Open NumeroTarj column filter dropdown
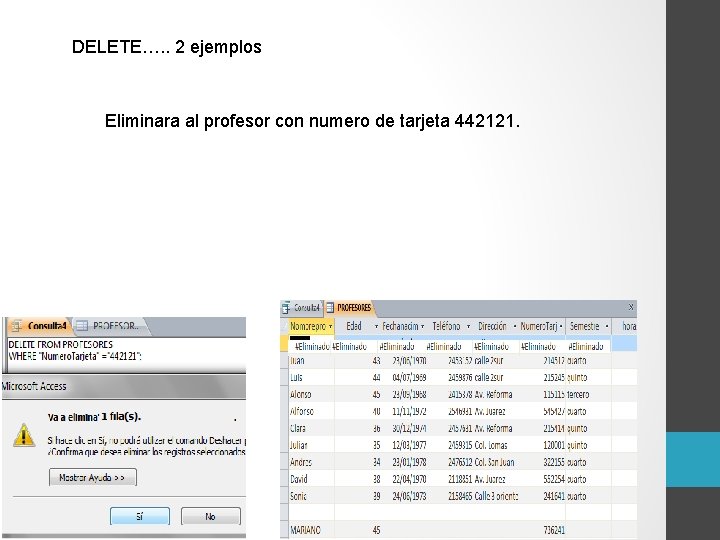Image resolution: width=720 pixels, height=540 pixels. 561,326
